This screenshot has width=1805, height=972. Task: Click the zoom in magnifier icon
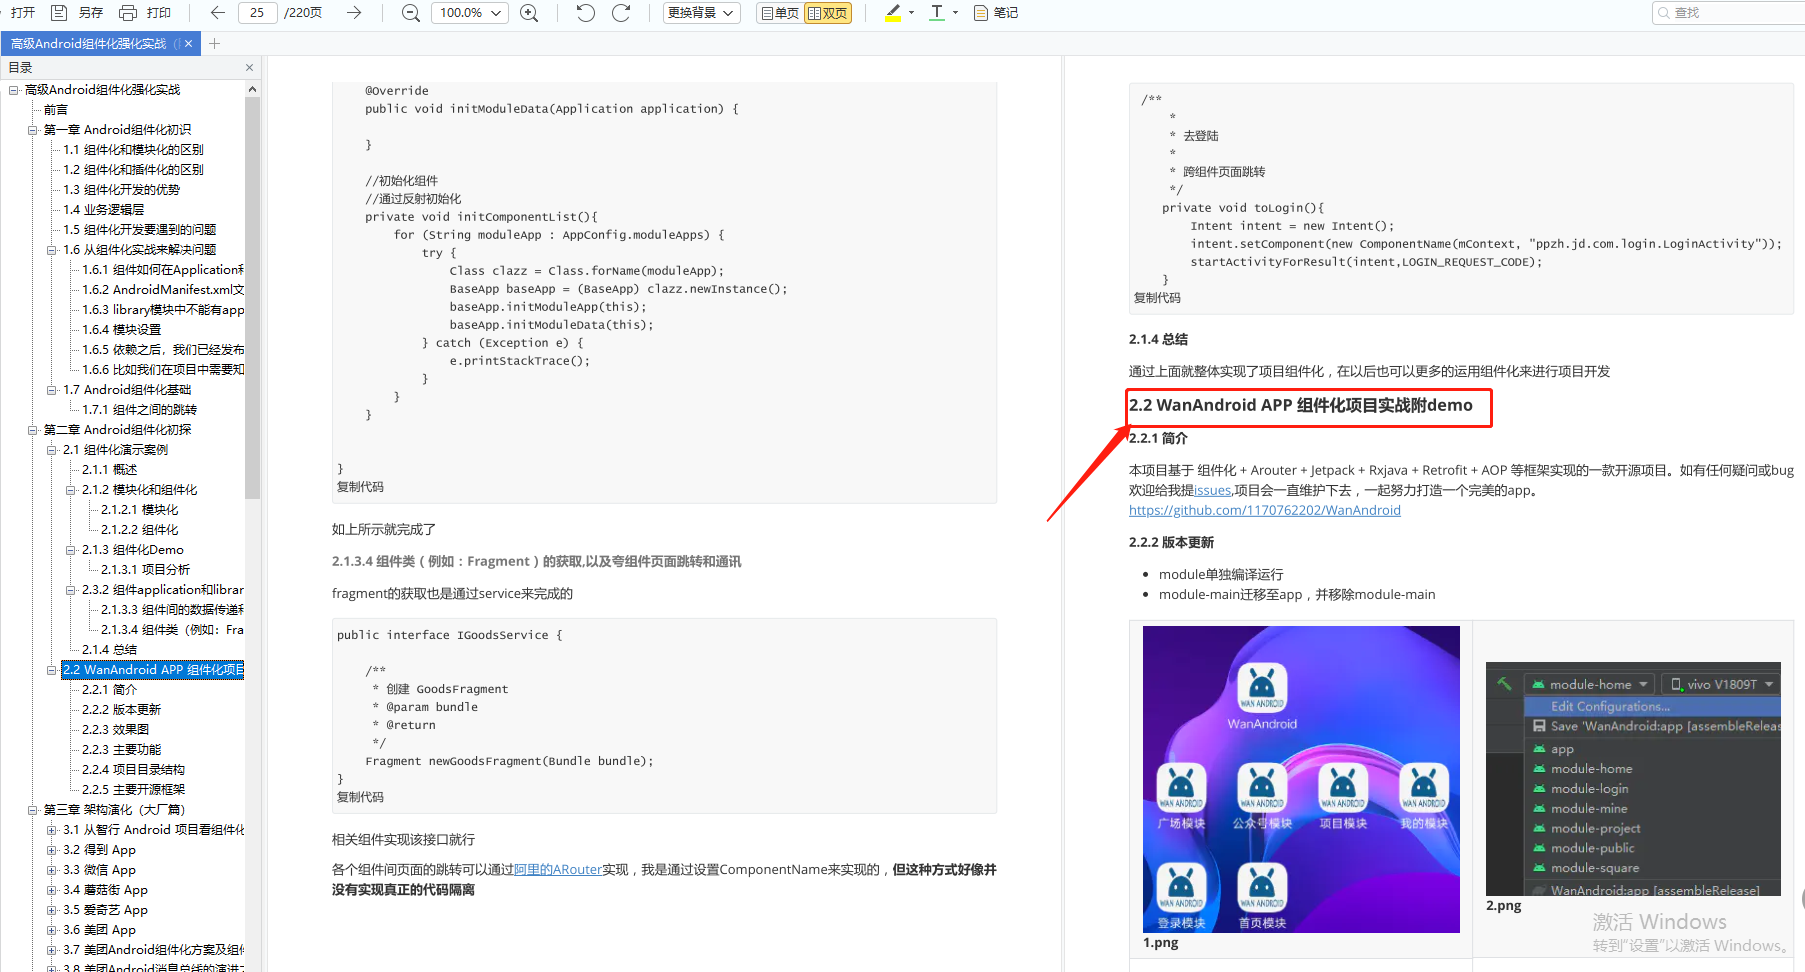529,13
